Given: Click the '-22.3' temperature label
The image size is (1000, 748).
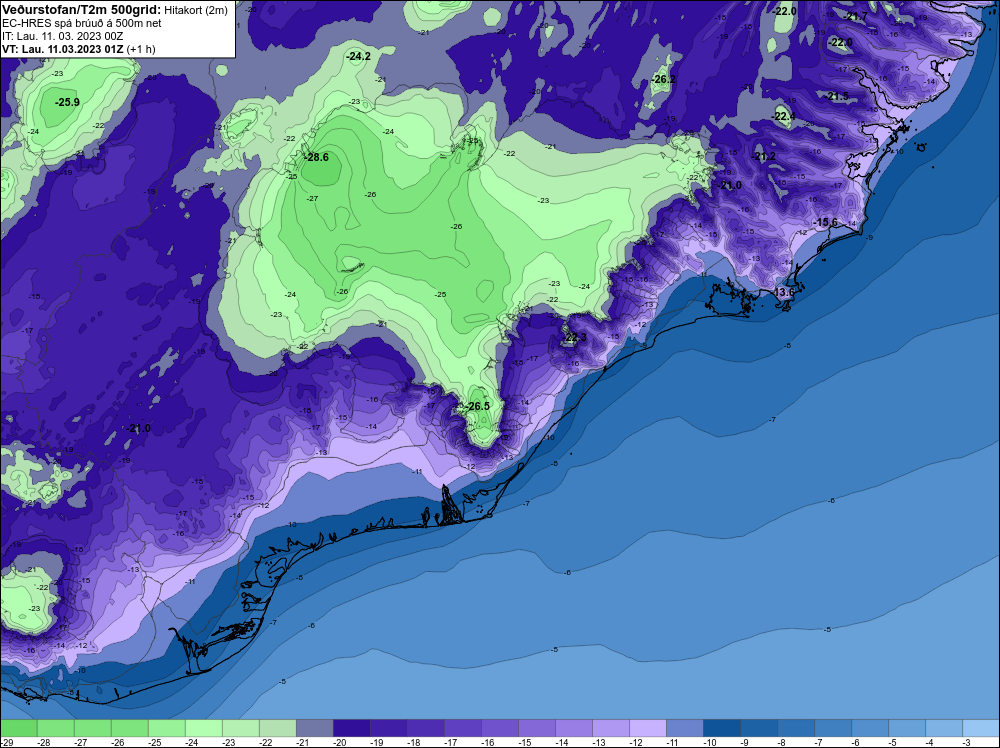Looking at the screenshot, I should [x=574, y=337].
